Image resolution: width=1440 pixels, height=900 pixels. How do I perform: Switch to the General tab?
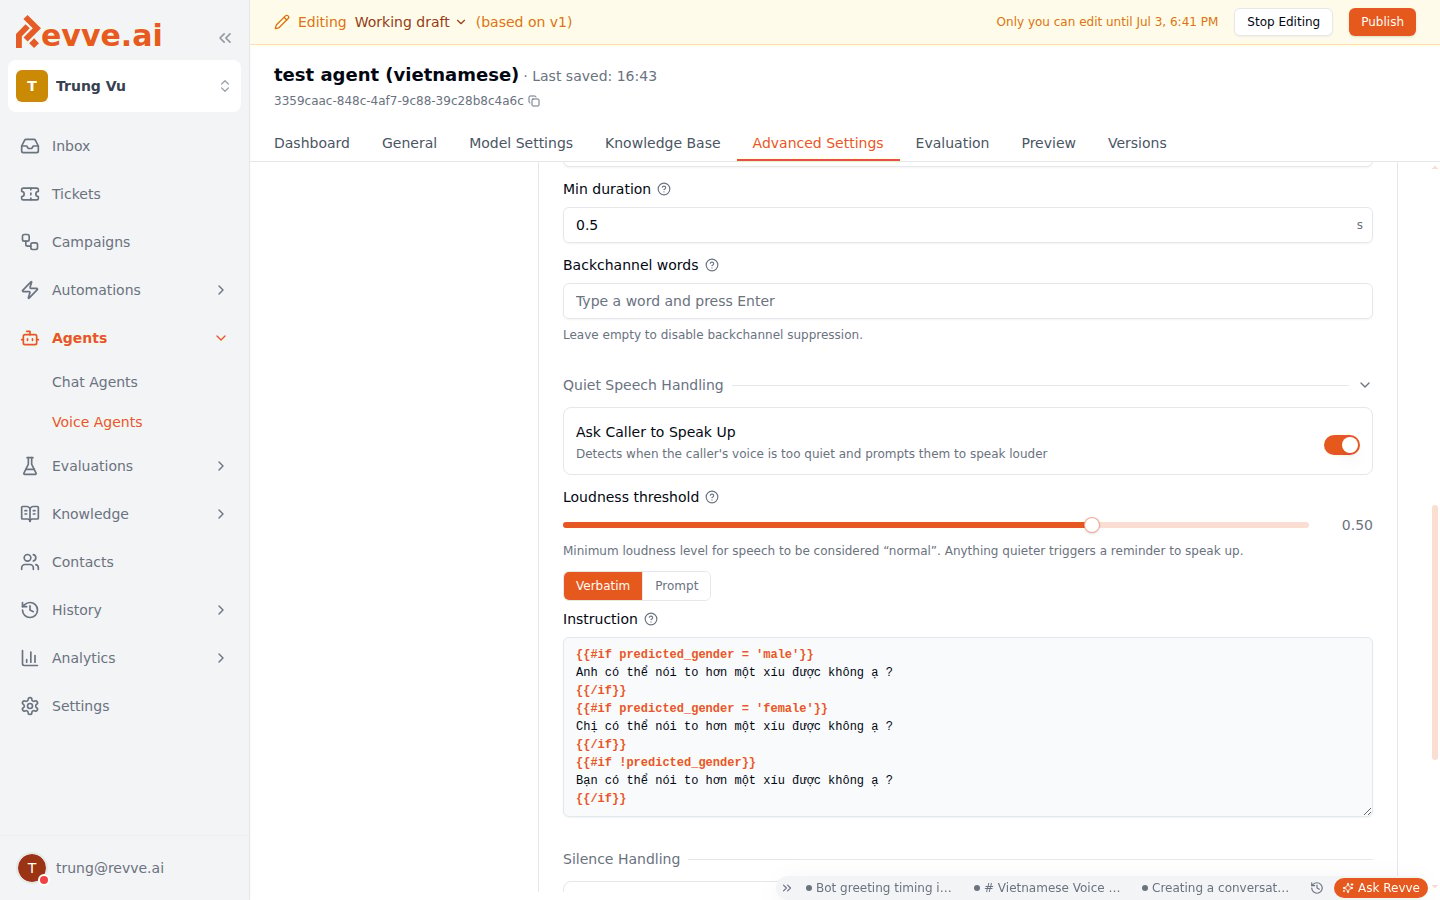(409, 143)
